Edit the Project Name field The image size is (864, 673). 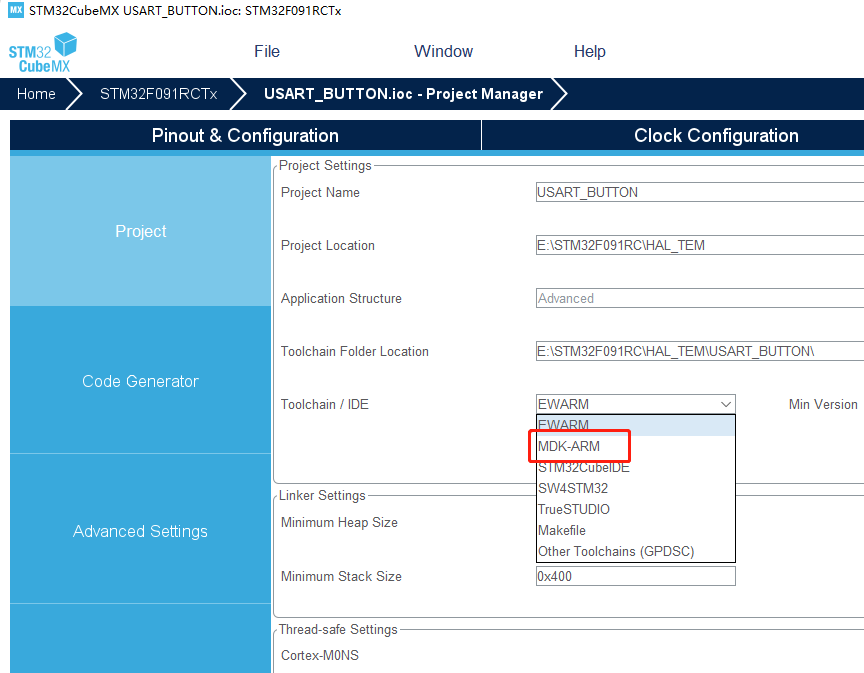[700, 192]
